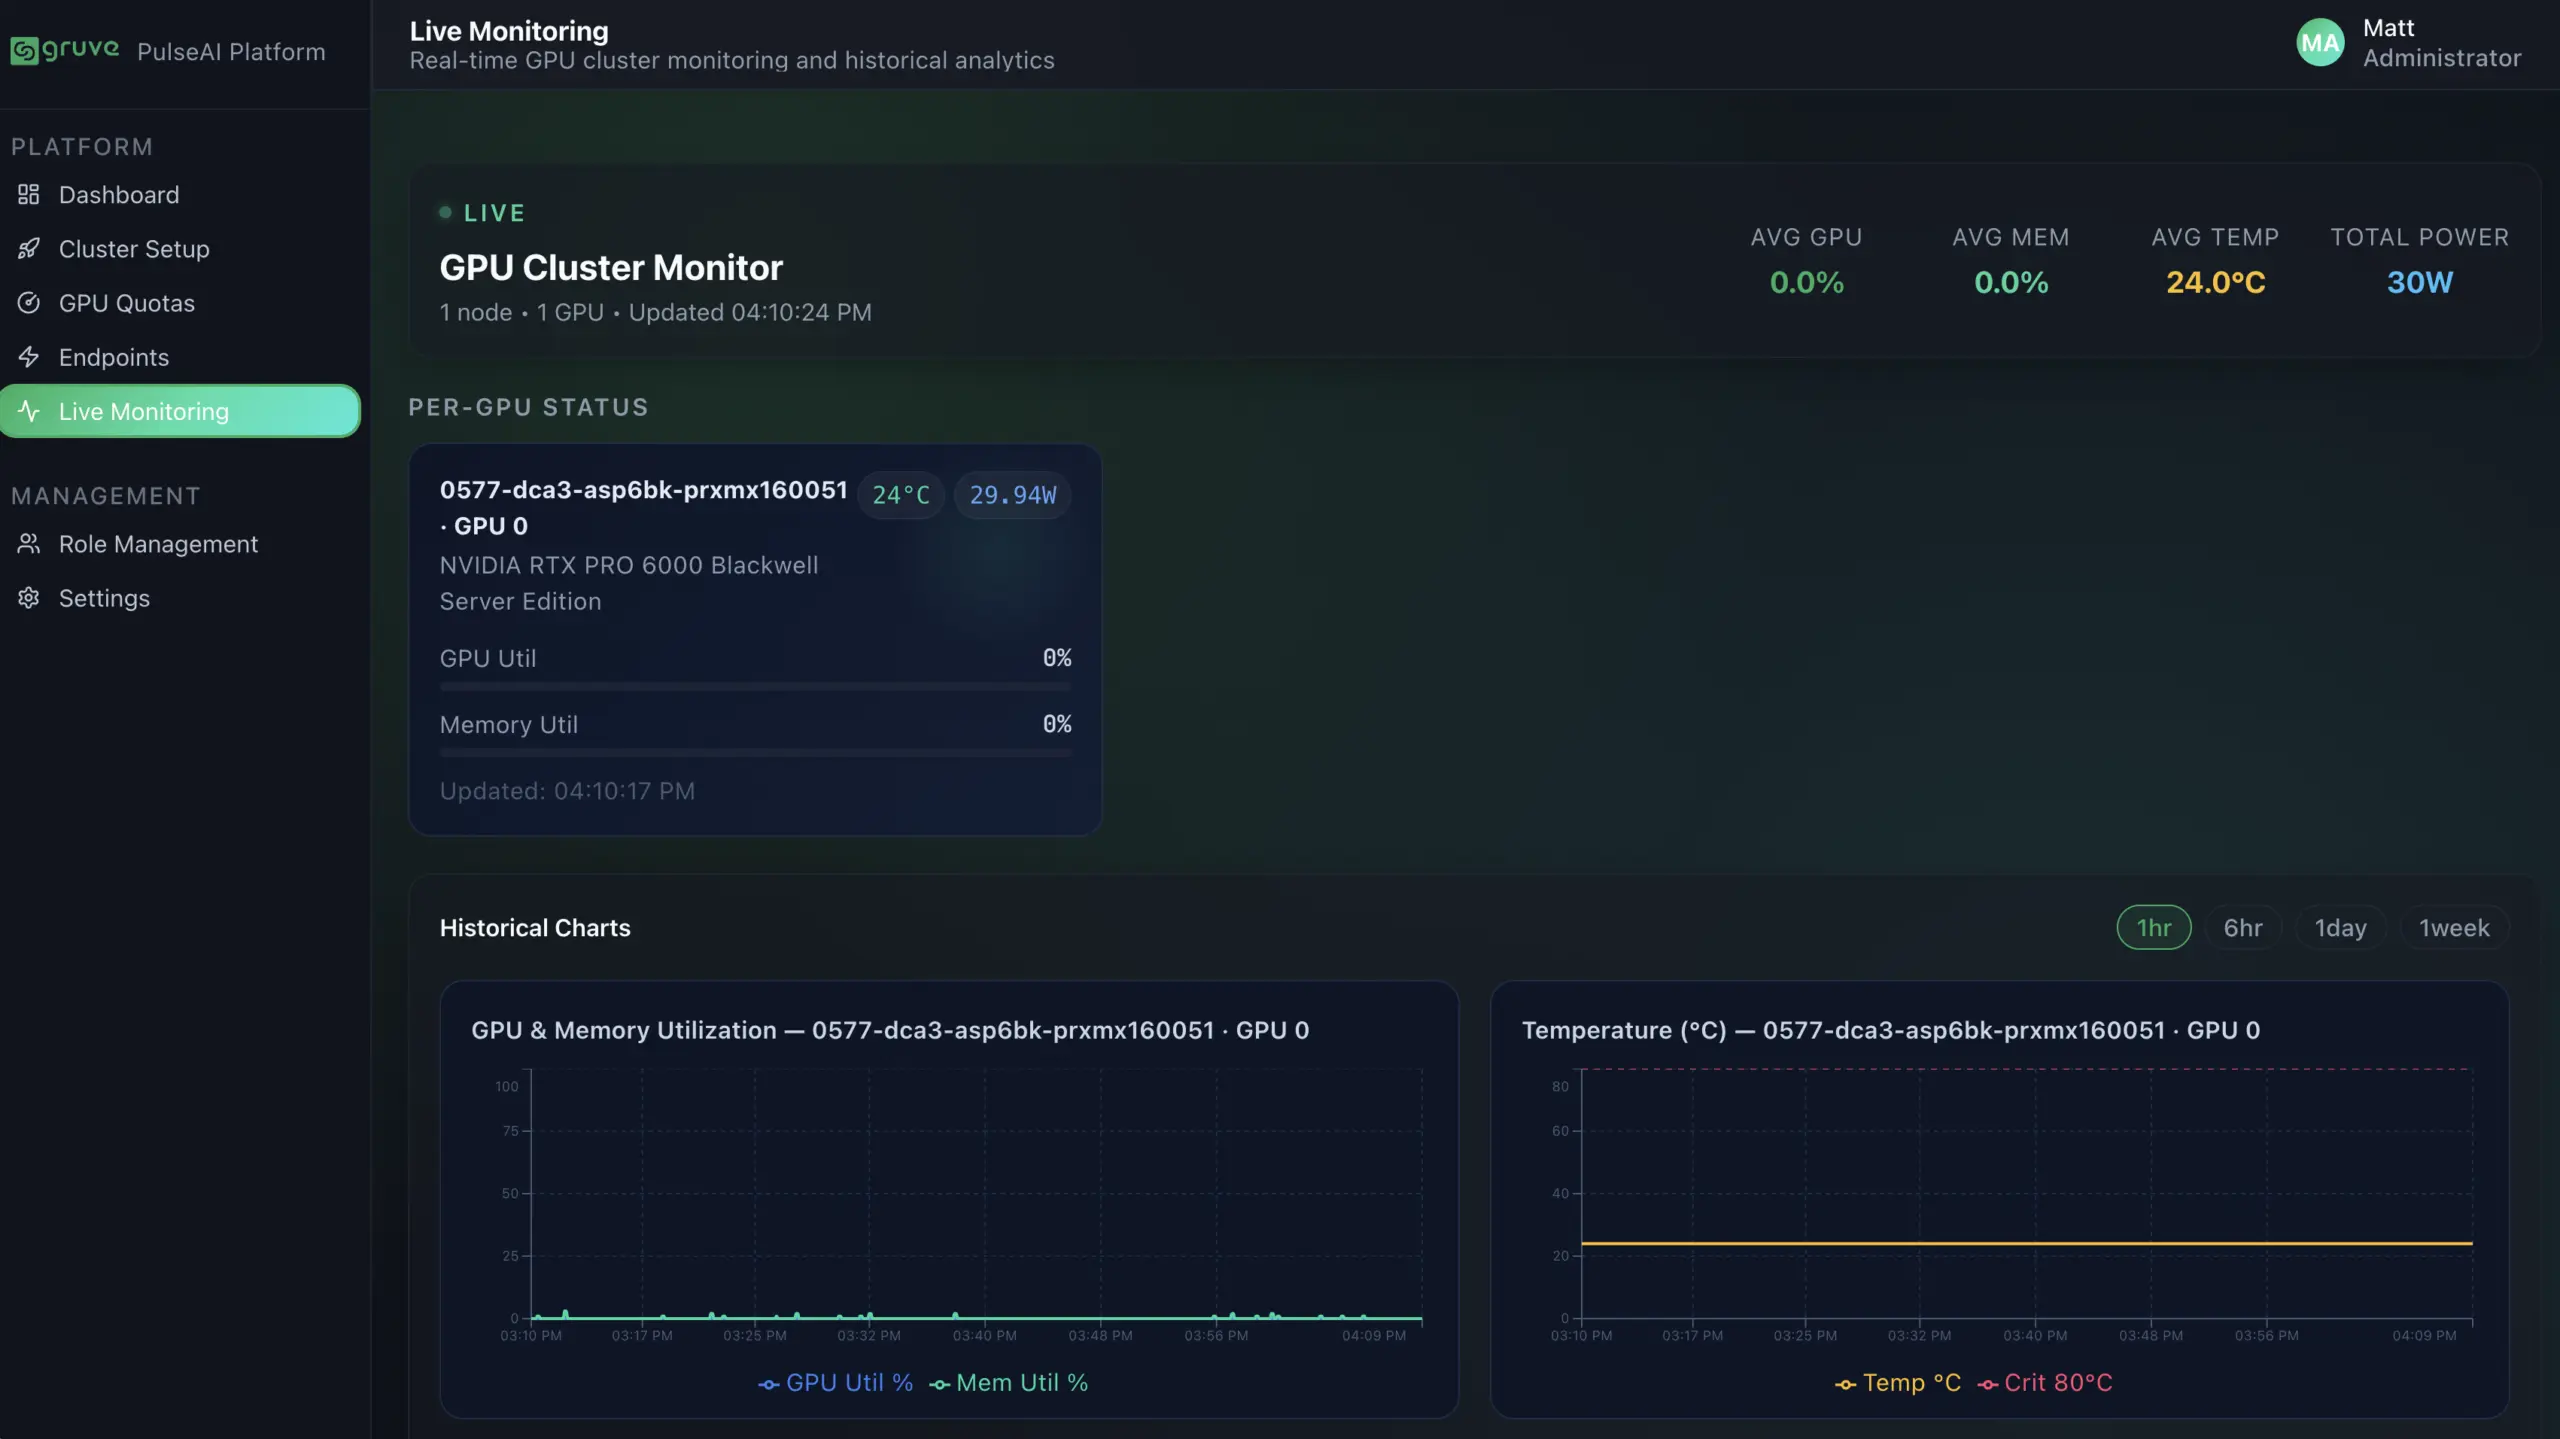The height and width of the screenshot is (1439, 2560).
Task: Toggle Temp °C legend series
Action: 1898,1382
